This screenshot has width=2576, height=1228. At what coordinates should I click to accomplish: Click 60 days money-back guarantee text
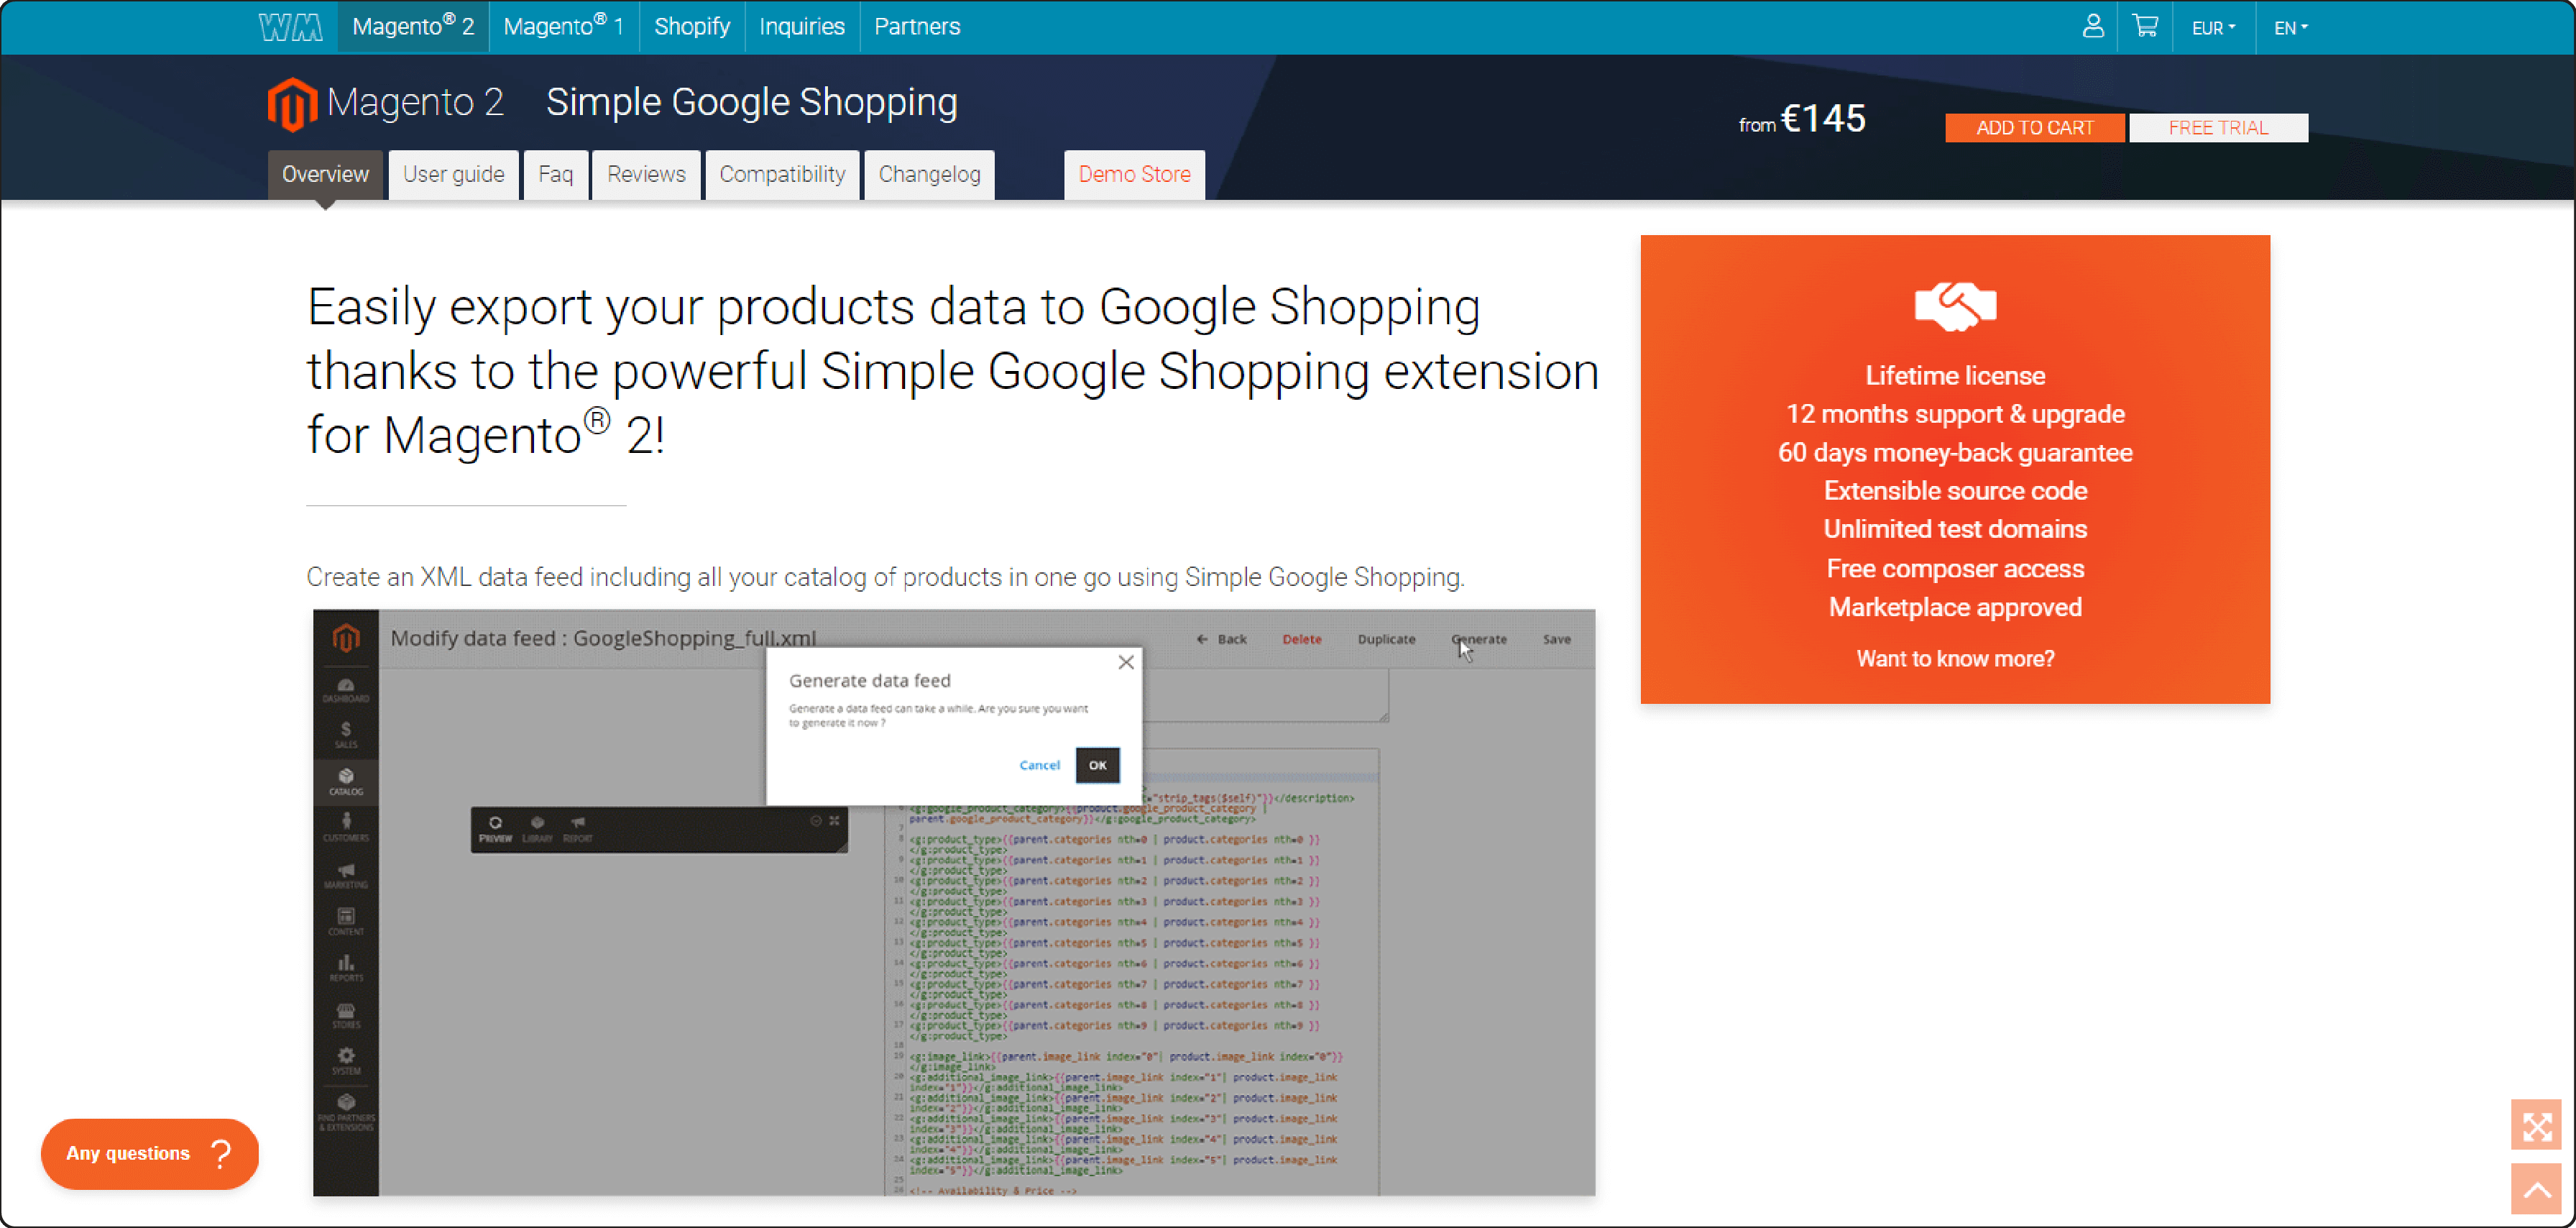click(x=1954, y=453)
